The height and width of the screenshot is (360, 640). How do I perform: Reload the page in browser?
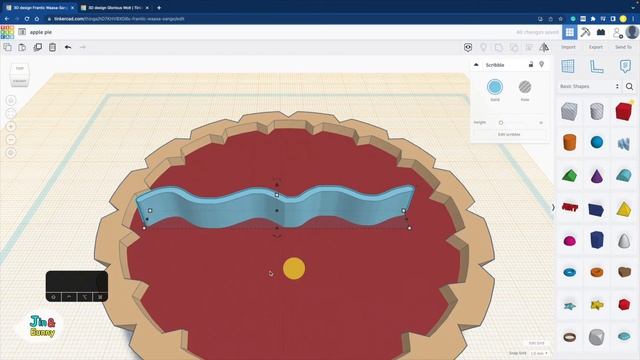27,19
